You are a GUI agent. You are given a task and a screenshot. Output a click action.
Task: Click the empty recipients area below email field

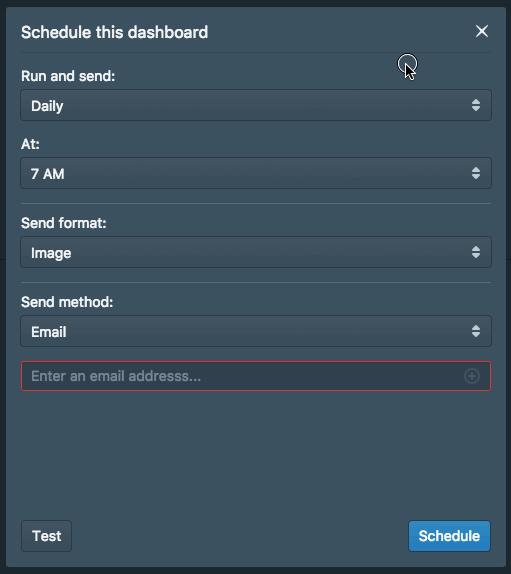[256, 454]
